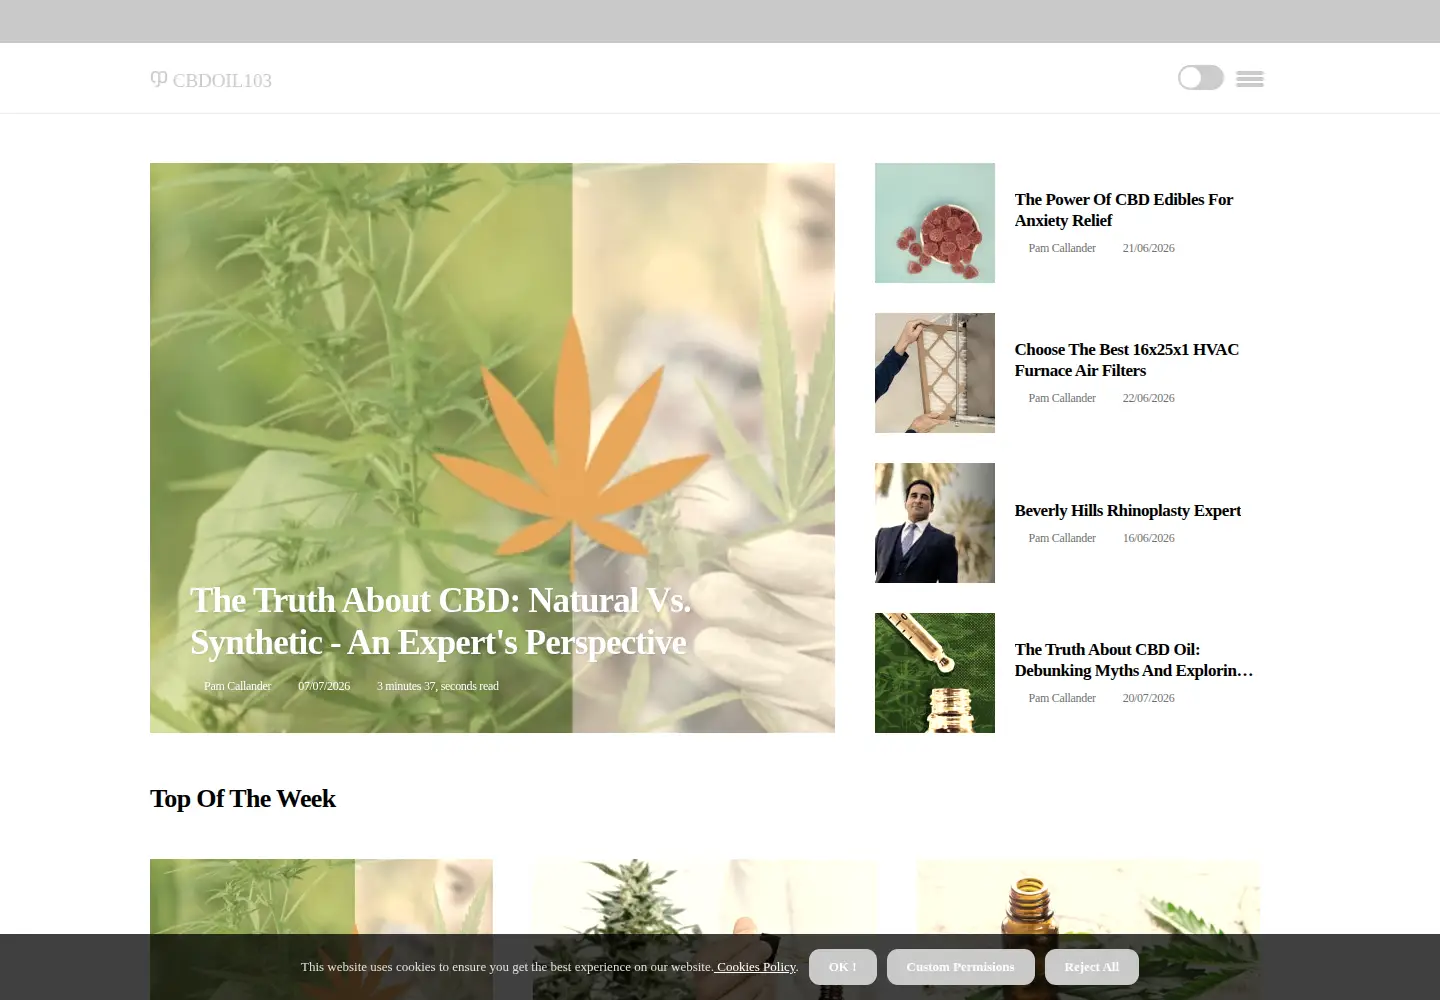Click Pam Callander under the Debunking Myths article
The image size is (1440, 1000).
pyautogui.click(x=1062, y=698)
